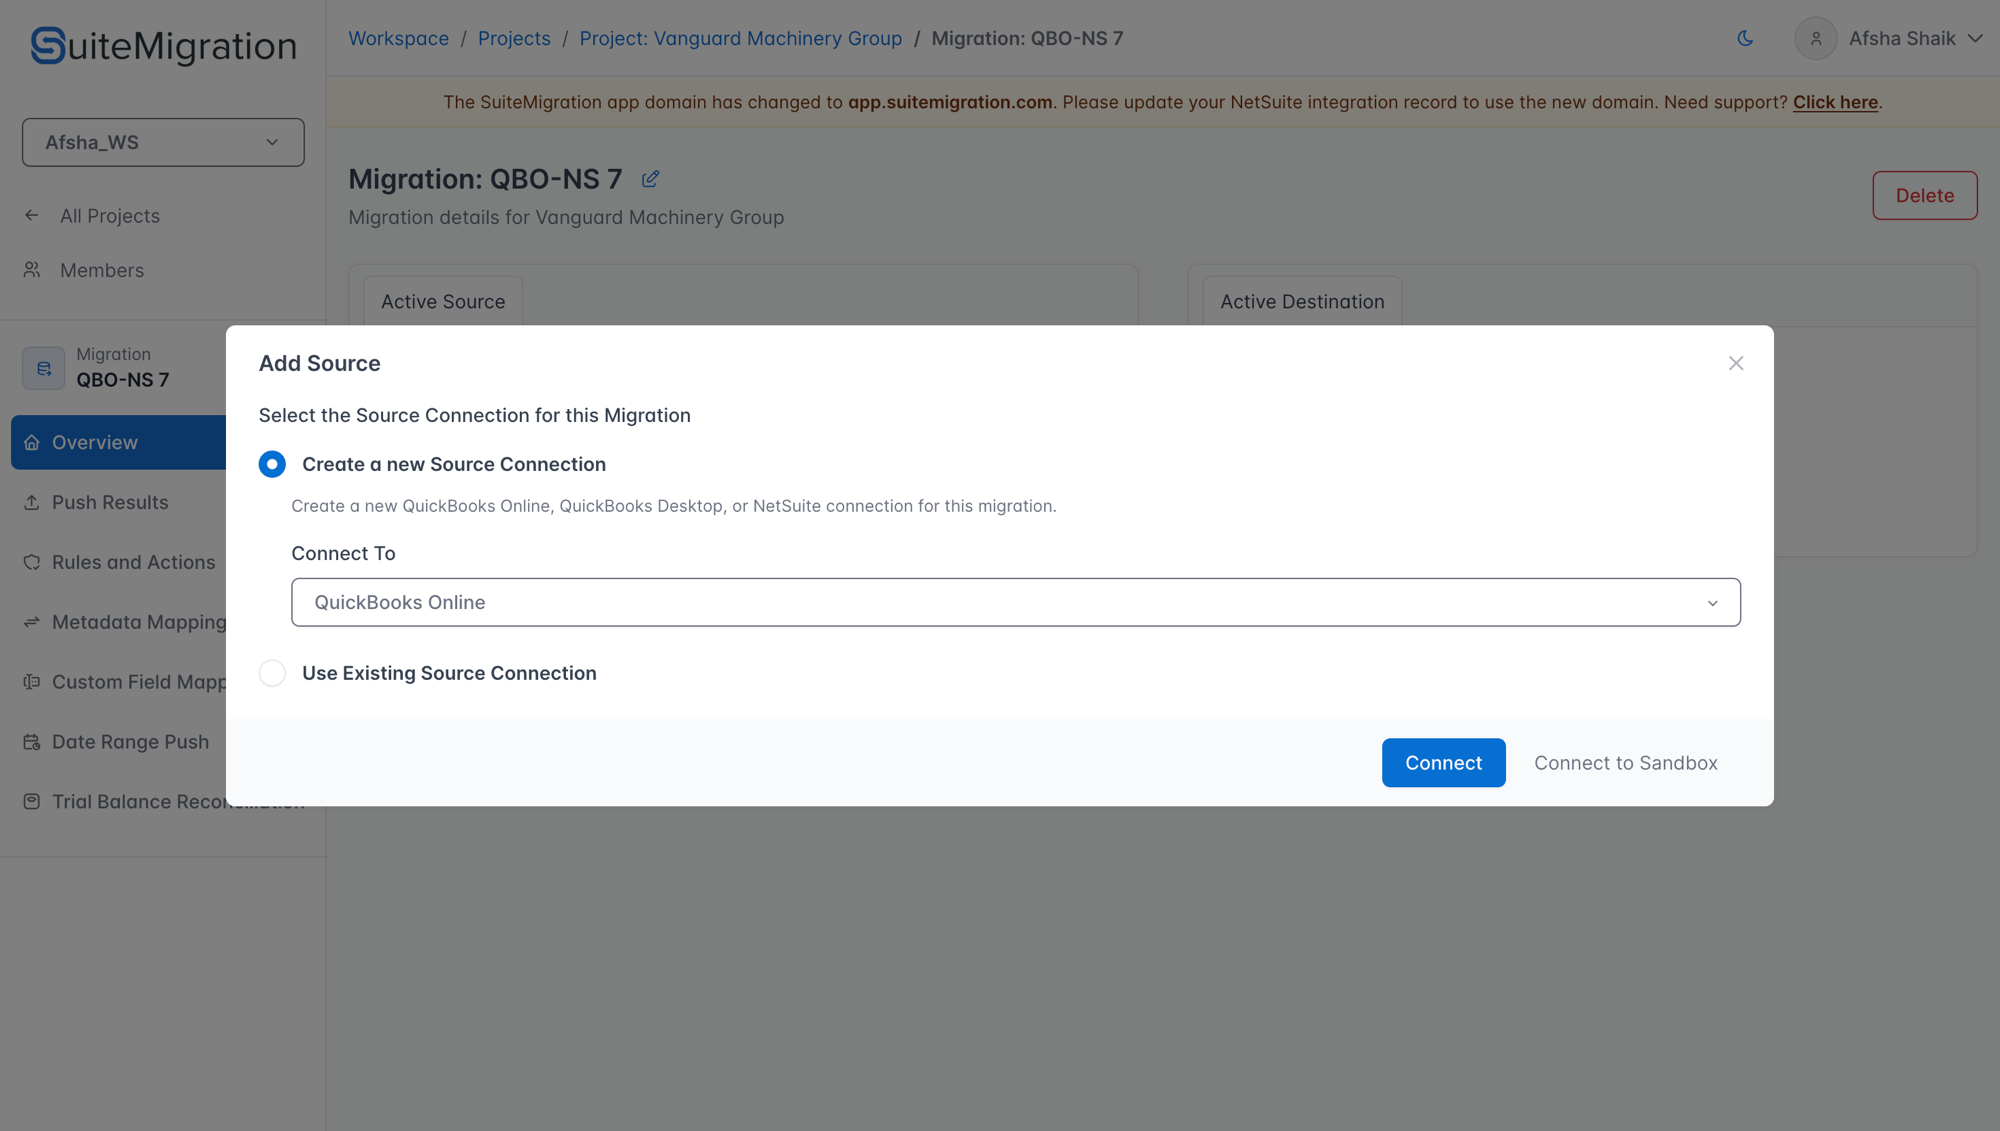Click Connect to Sandbox

click(x=1626, y=763)
